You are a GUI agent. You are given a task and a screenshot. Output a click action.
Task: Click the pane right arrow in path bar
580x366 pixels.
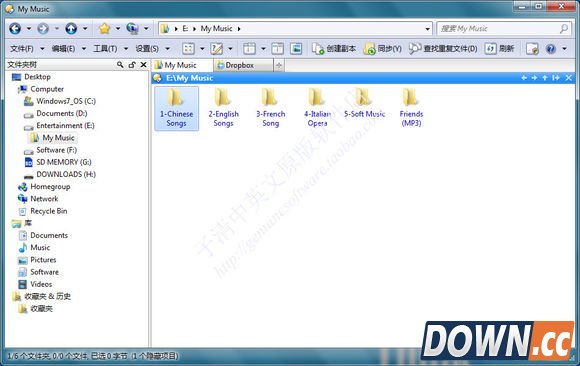534,78
